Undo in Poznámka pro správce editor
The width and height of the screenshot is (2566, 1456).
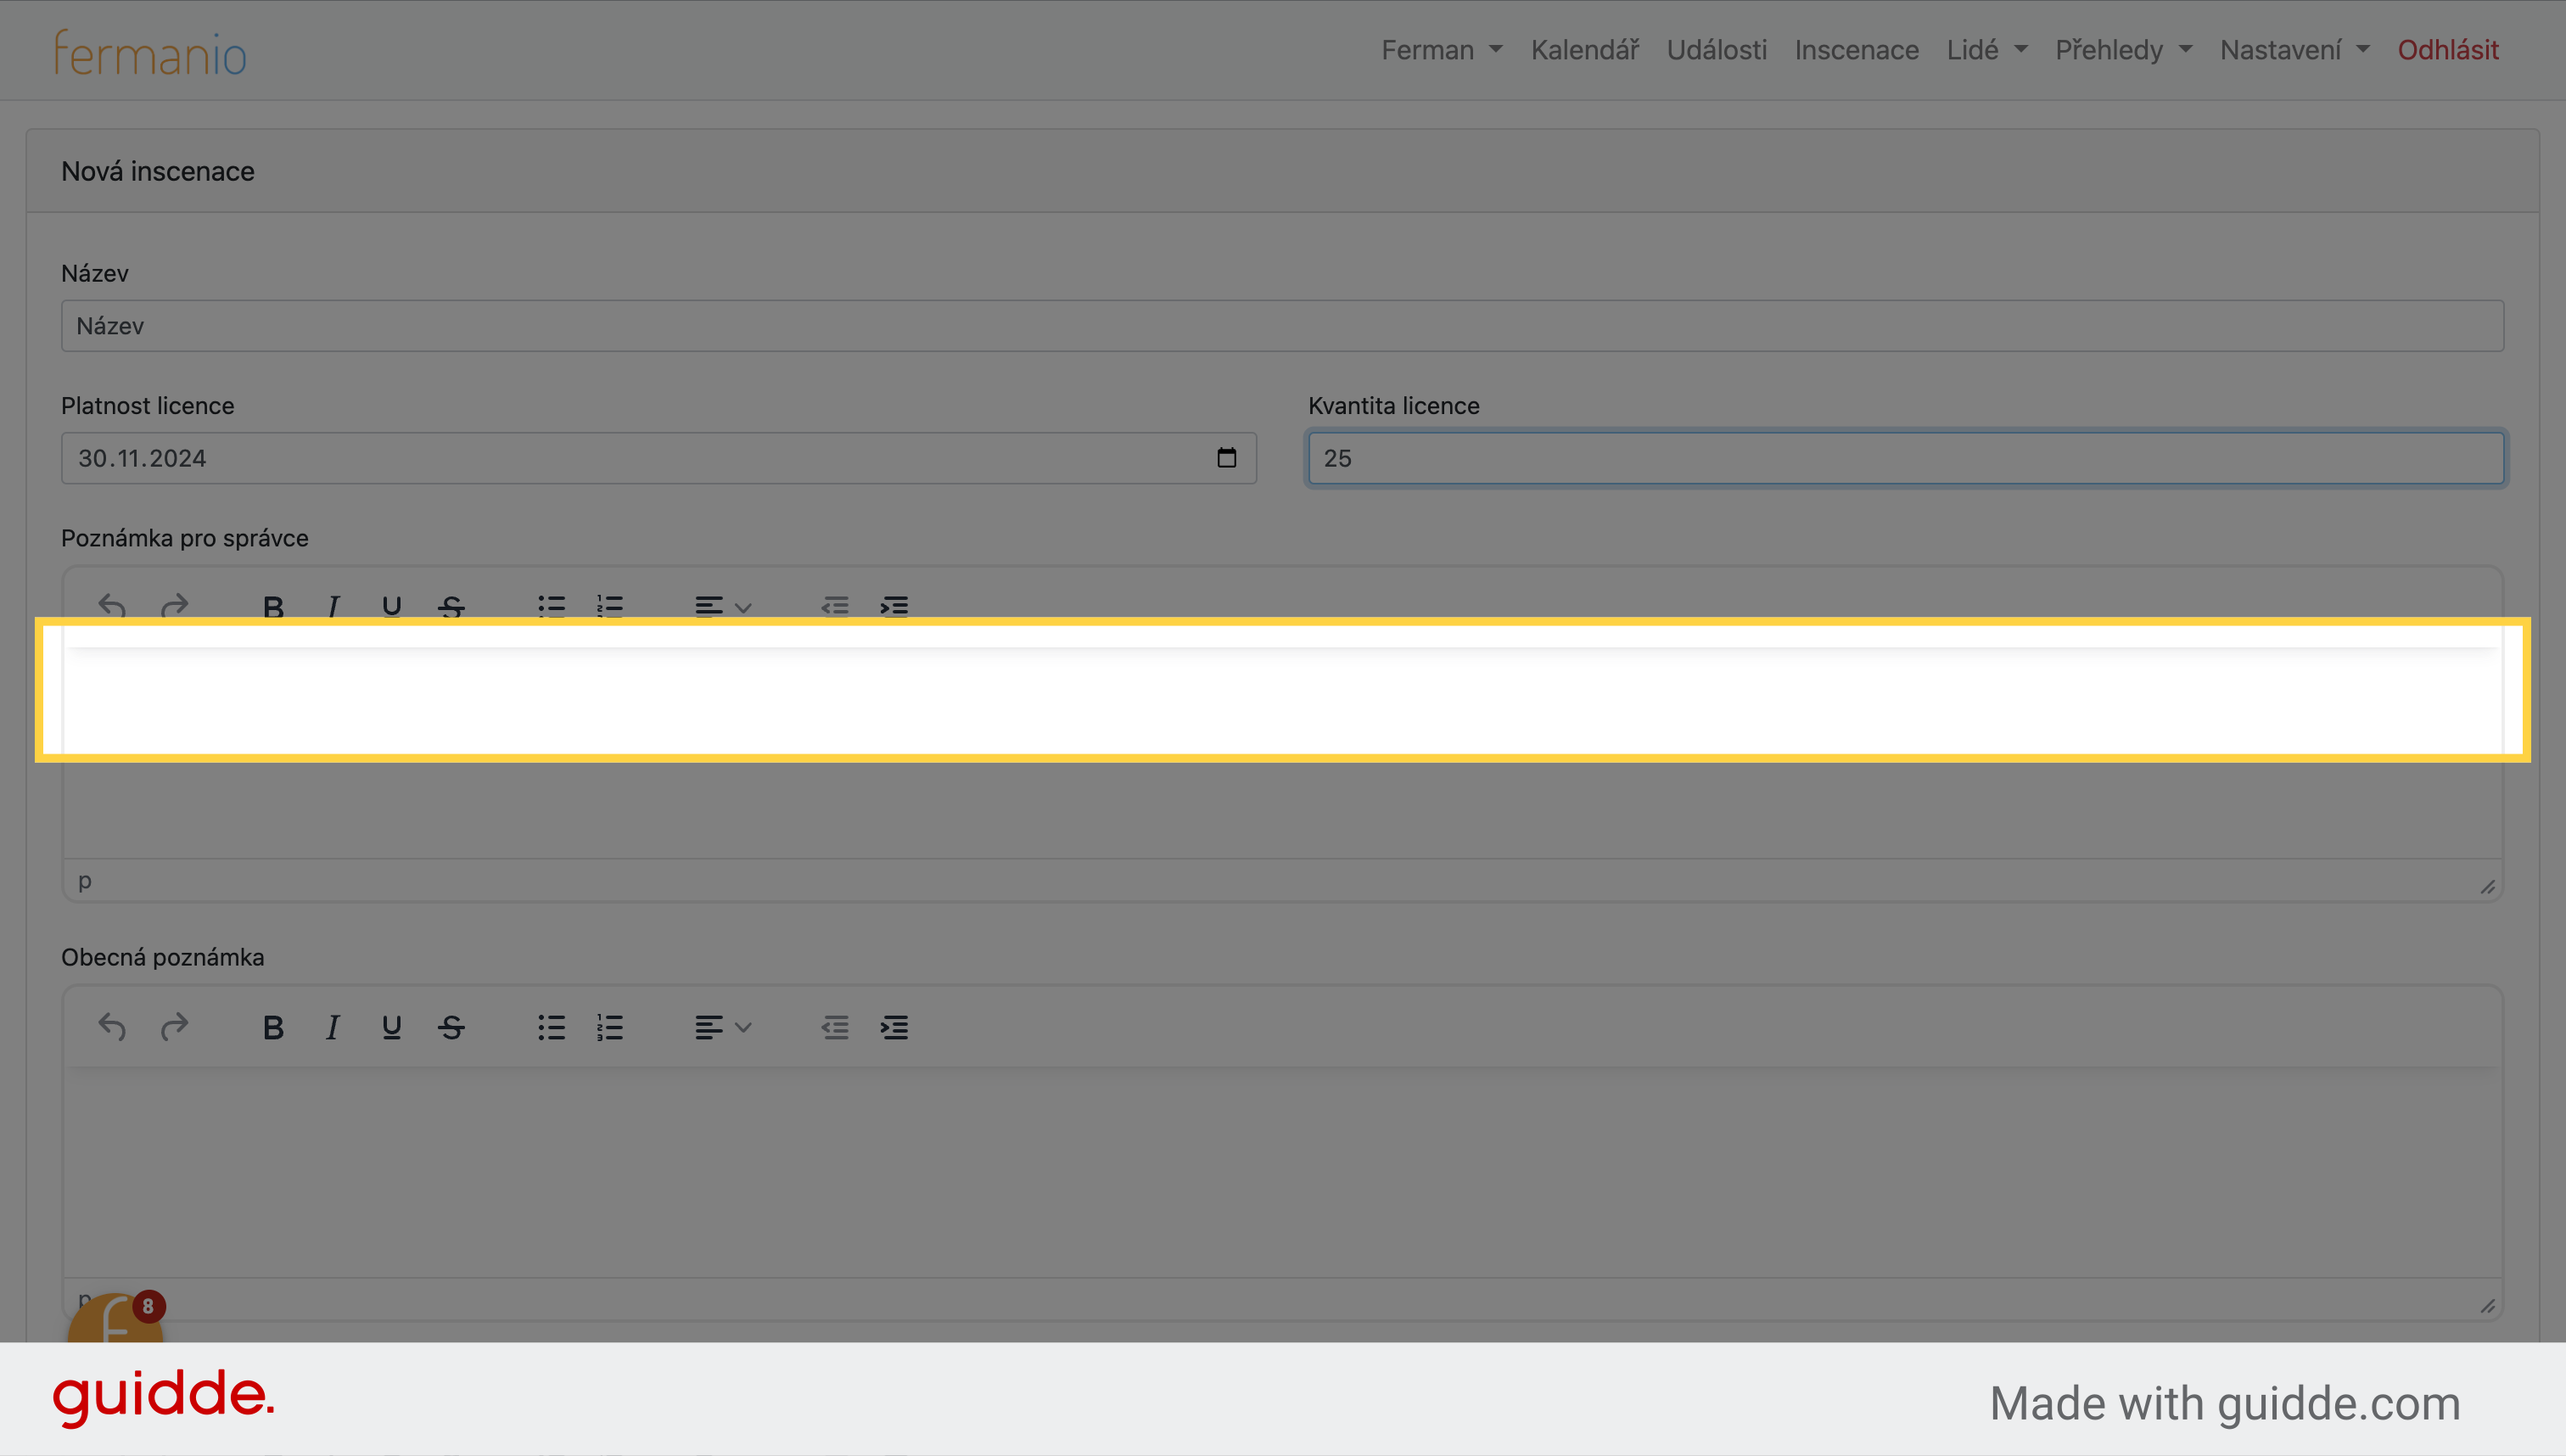(x=112, y=606)
